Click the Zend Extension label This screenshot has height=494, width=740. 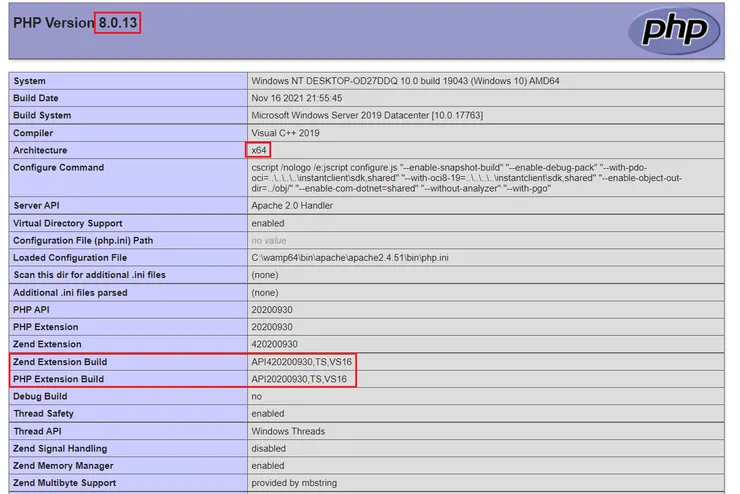pos(47,344)
